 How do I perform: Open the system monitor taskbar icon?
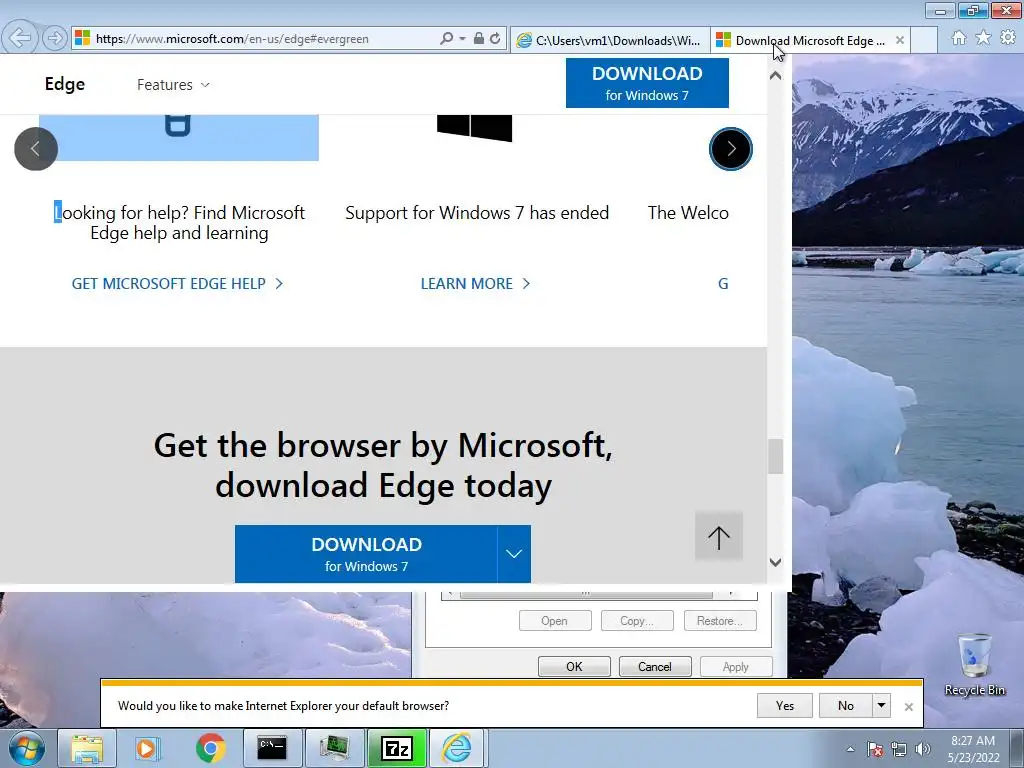point(334,748)
